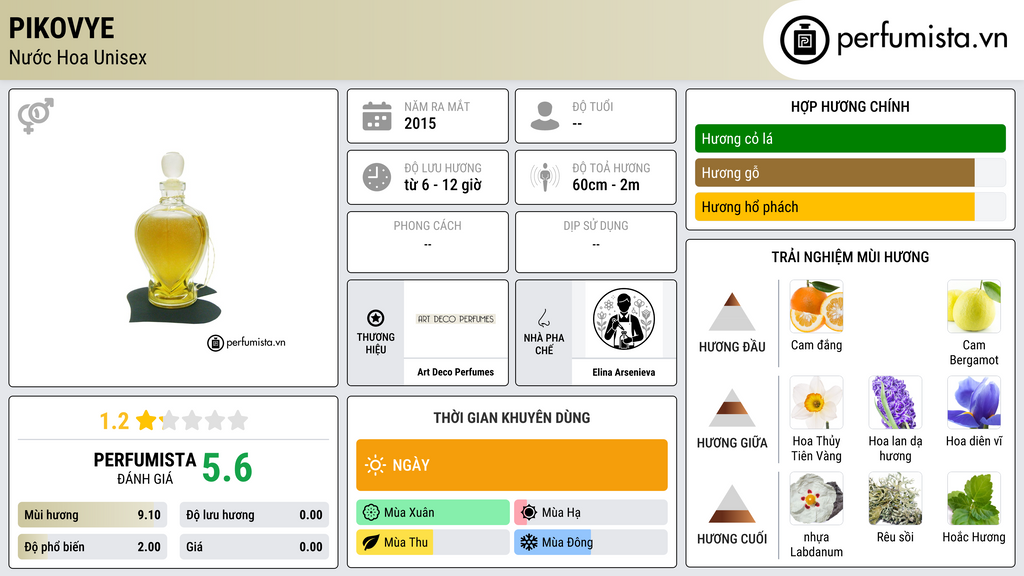Click the Hương đầu pyramid icon
The width and height of the screenshot is (1024, 576).
tap(732, 312)
